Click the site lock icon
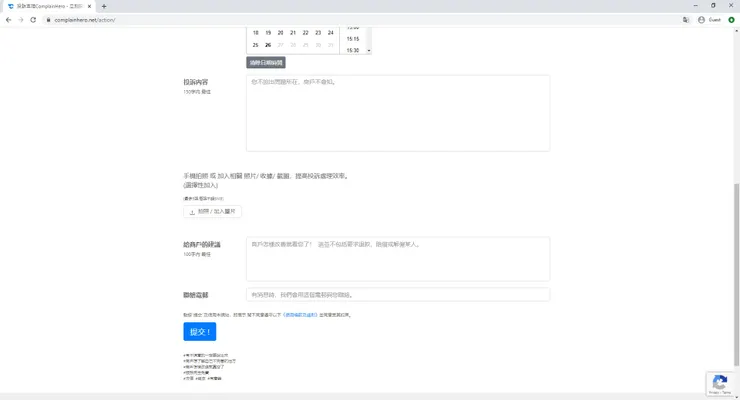Screen dimensions: 740x400 [x=48, y=20]
